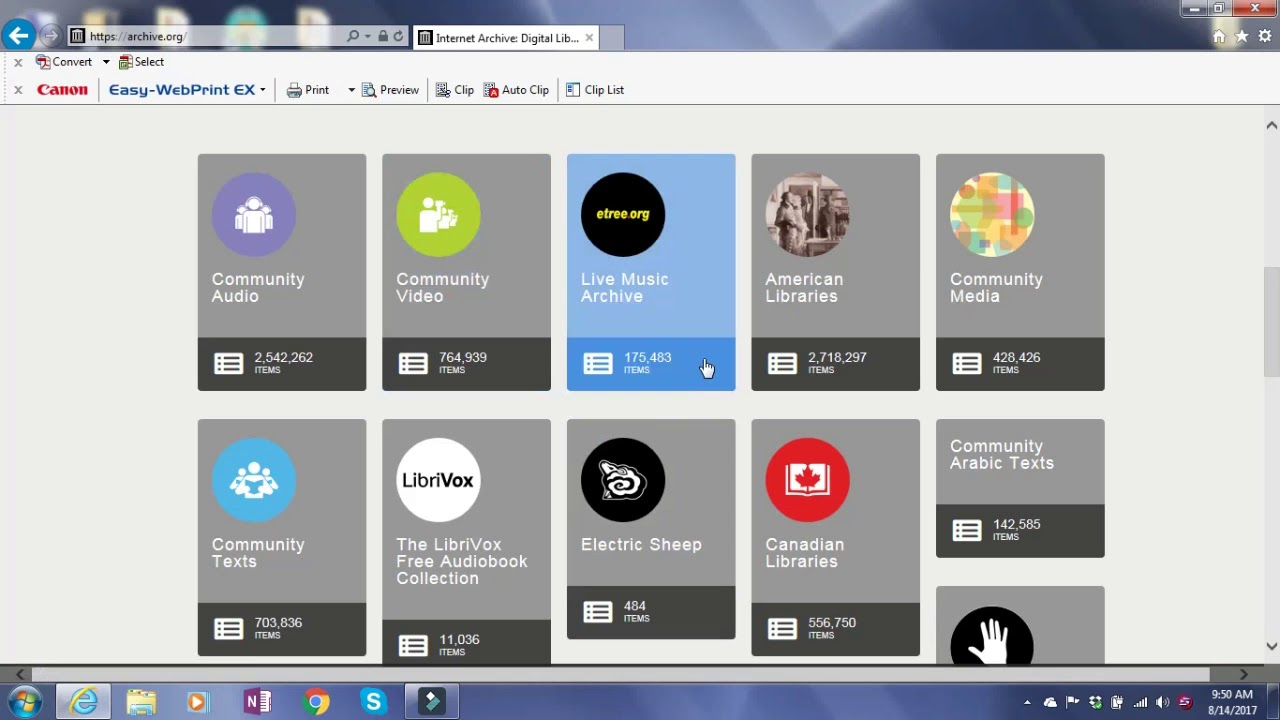Viewport: 1280px width, 720px height.
Task: Click the Canadian Libraries maple leaf icon
Action: pos(807,480)
